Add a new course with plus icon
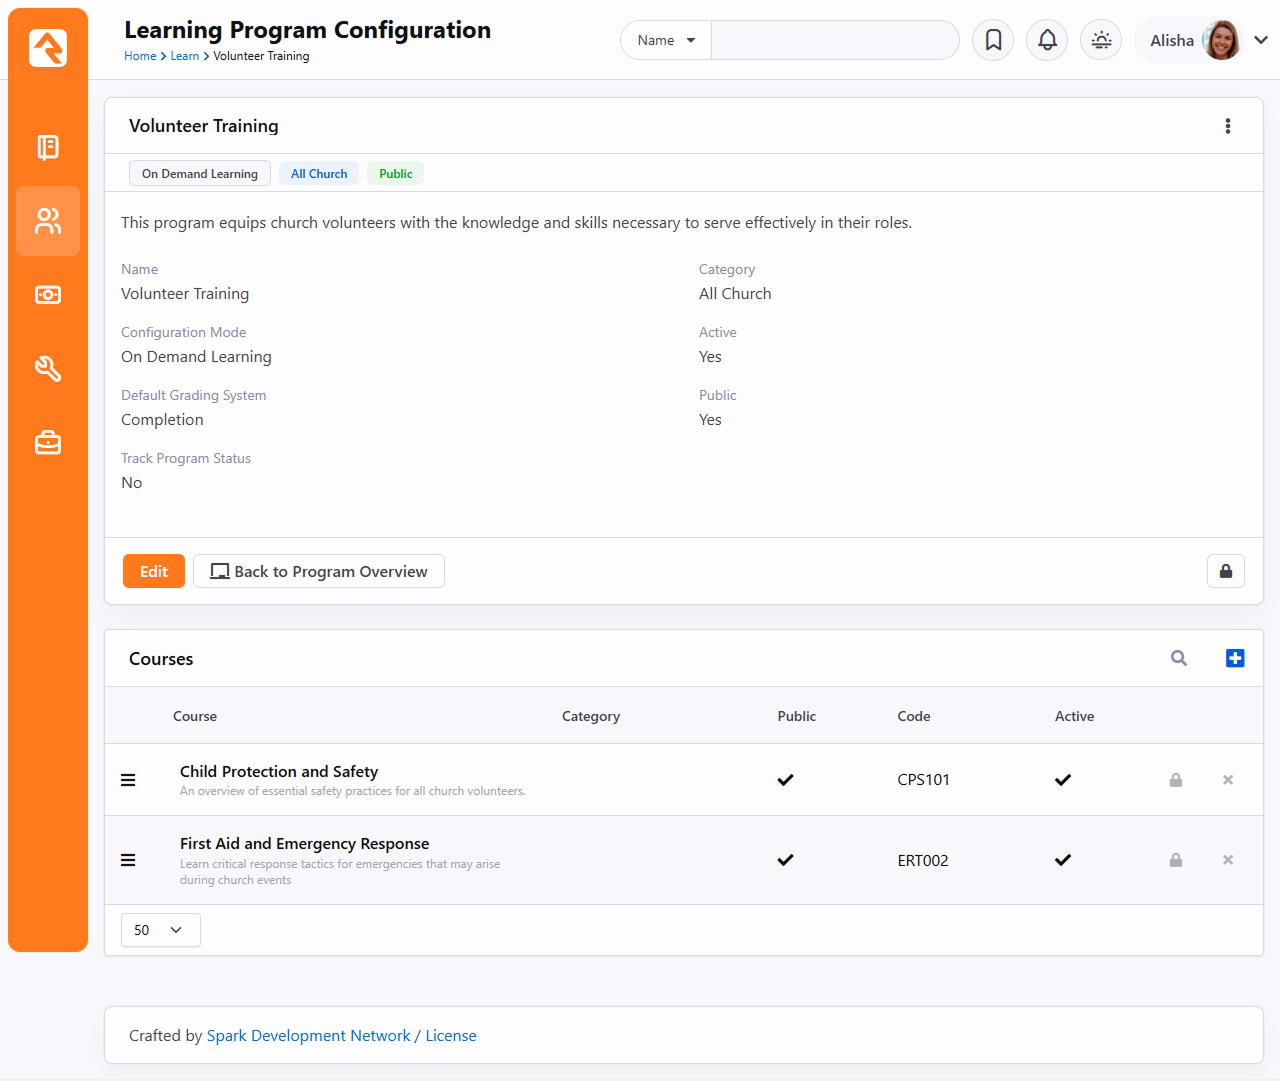Screen dimensions: 1280x1081 coord(1235,658)
